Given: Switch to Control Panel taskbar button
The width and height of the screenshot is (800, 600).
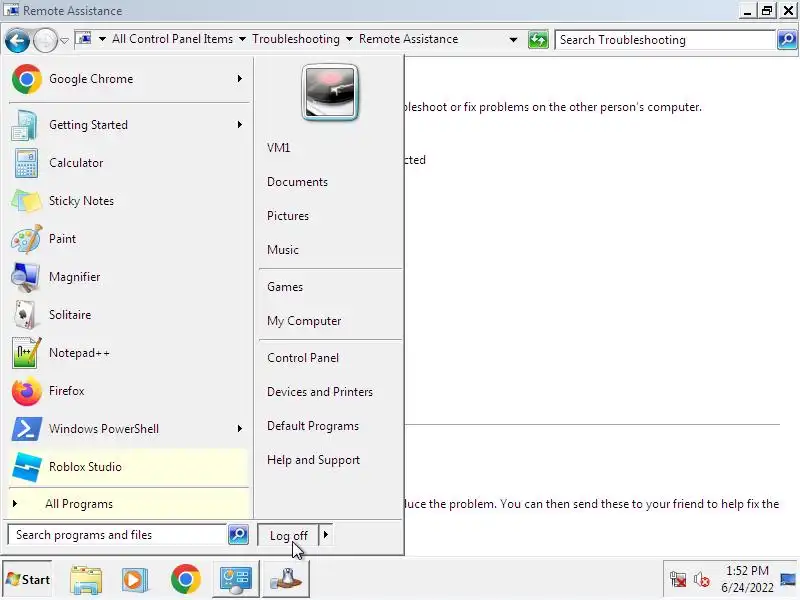Looking at the screenshot, I should pyautogui.click(x=236, y=580).
